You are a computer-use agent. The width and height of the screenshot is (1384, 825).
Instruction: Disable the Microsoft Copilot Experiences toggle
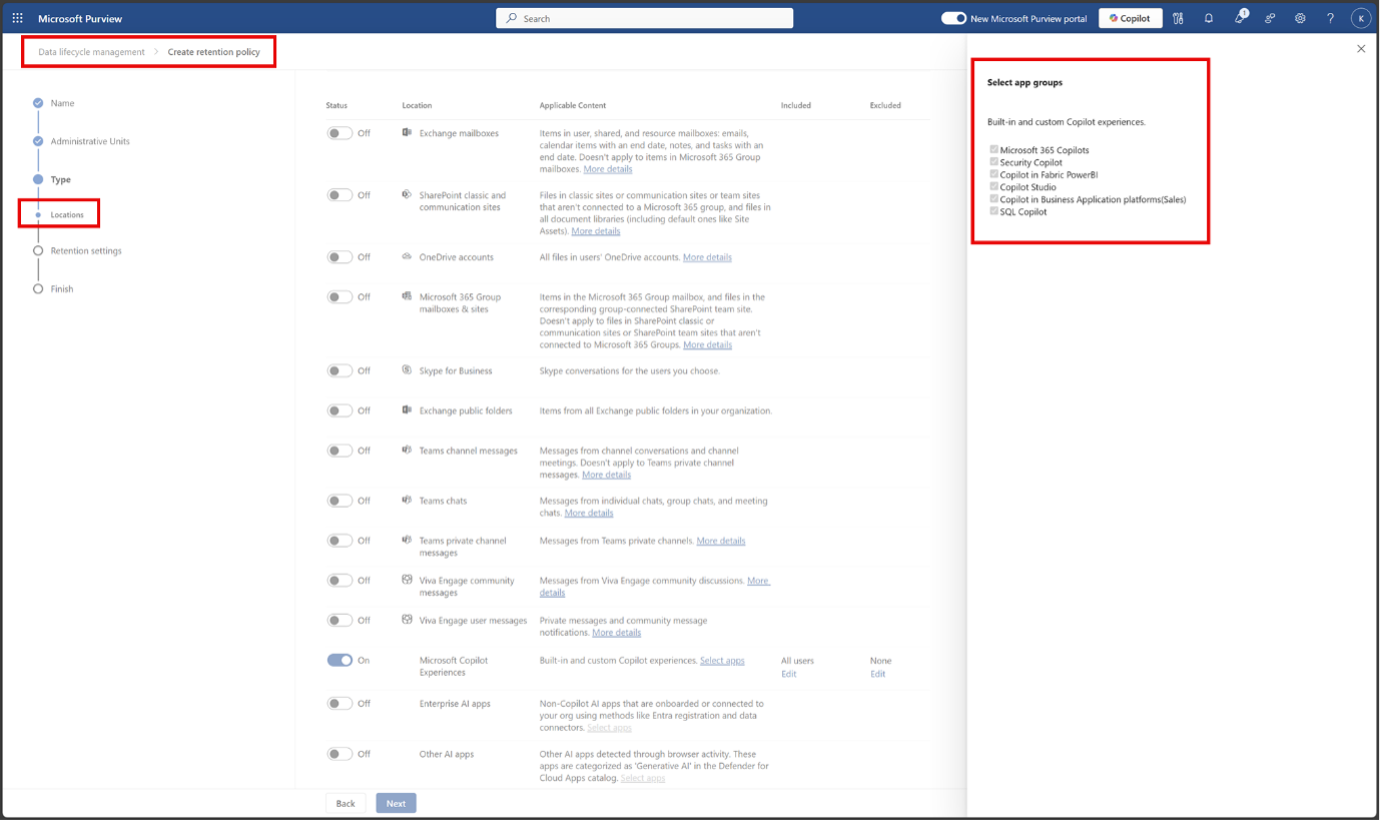point(340,660)
